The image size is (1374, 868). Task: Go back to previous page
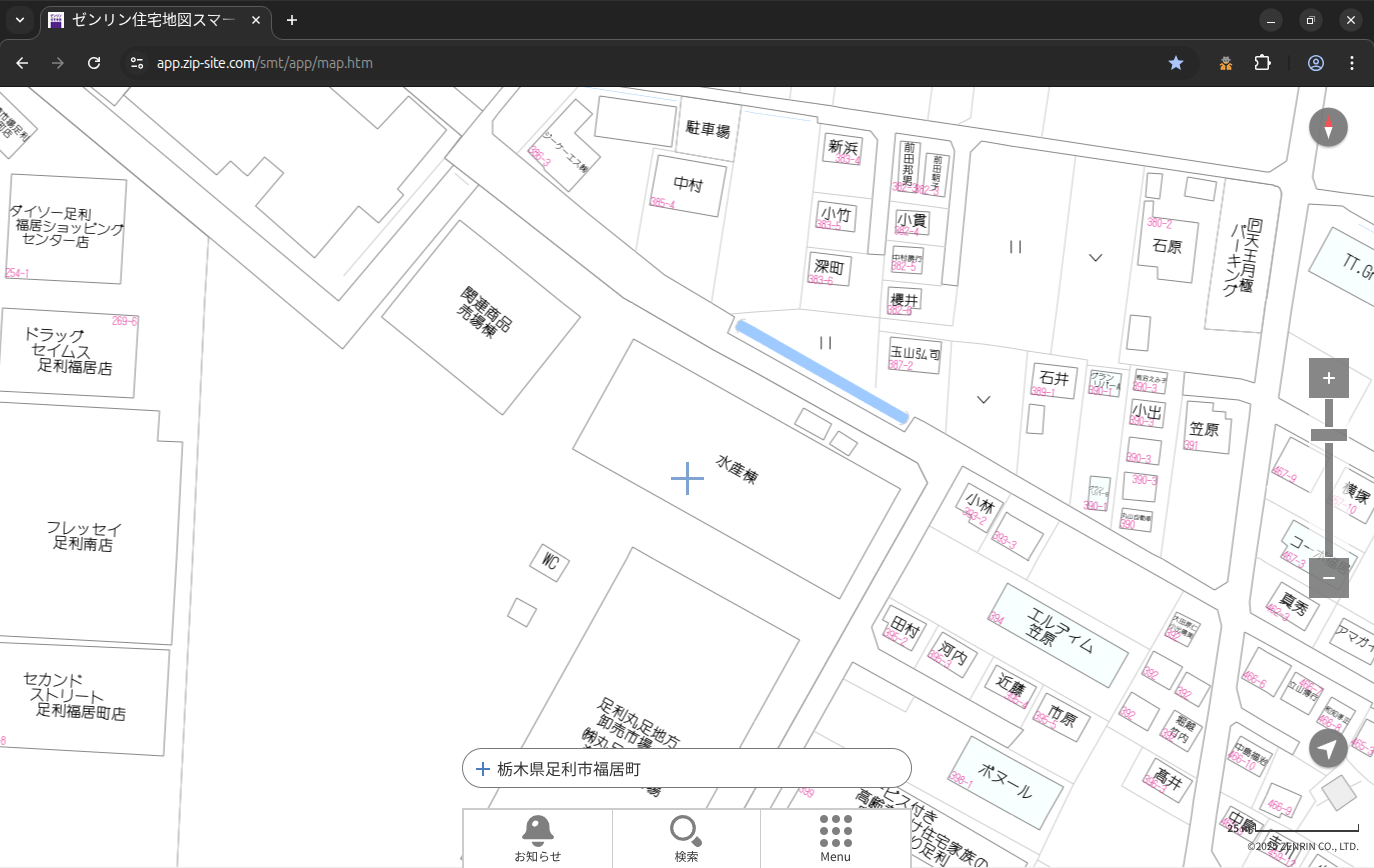click(22, 63)
